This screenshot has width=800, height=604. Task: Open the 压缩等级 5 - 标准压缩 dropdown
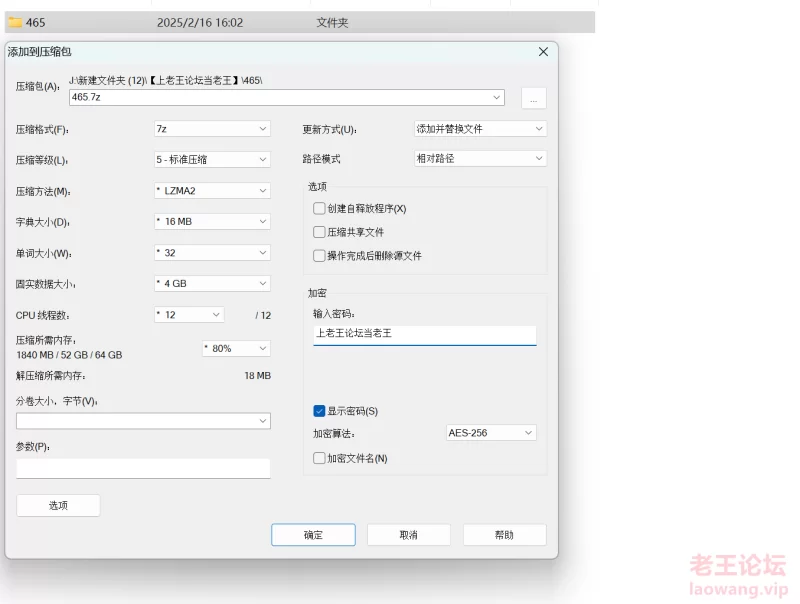point(212,160)
